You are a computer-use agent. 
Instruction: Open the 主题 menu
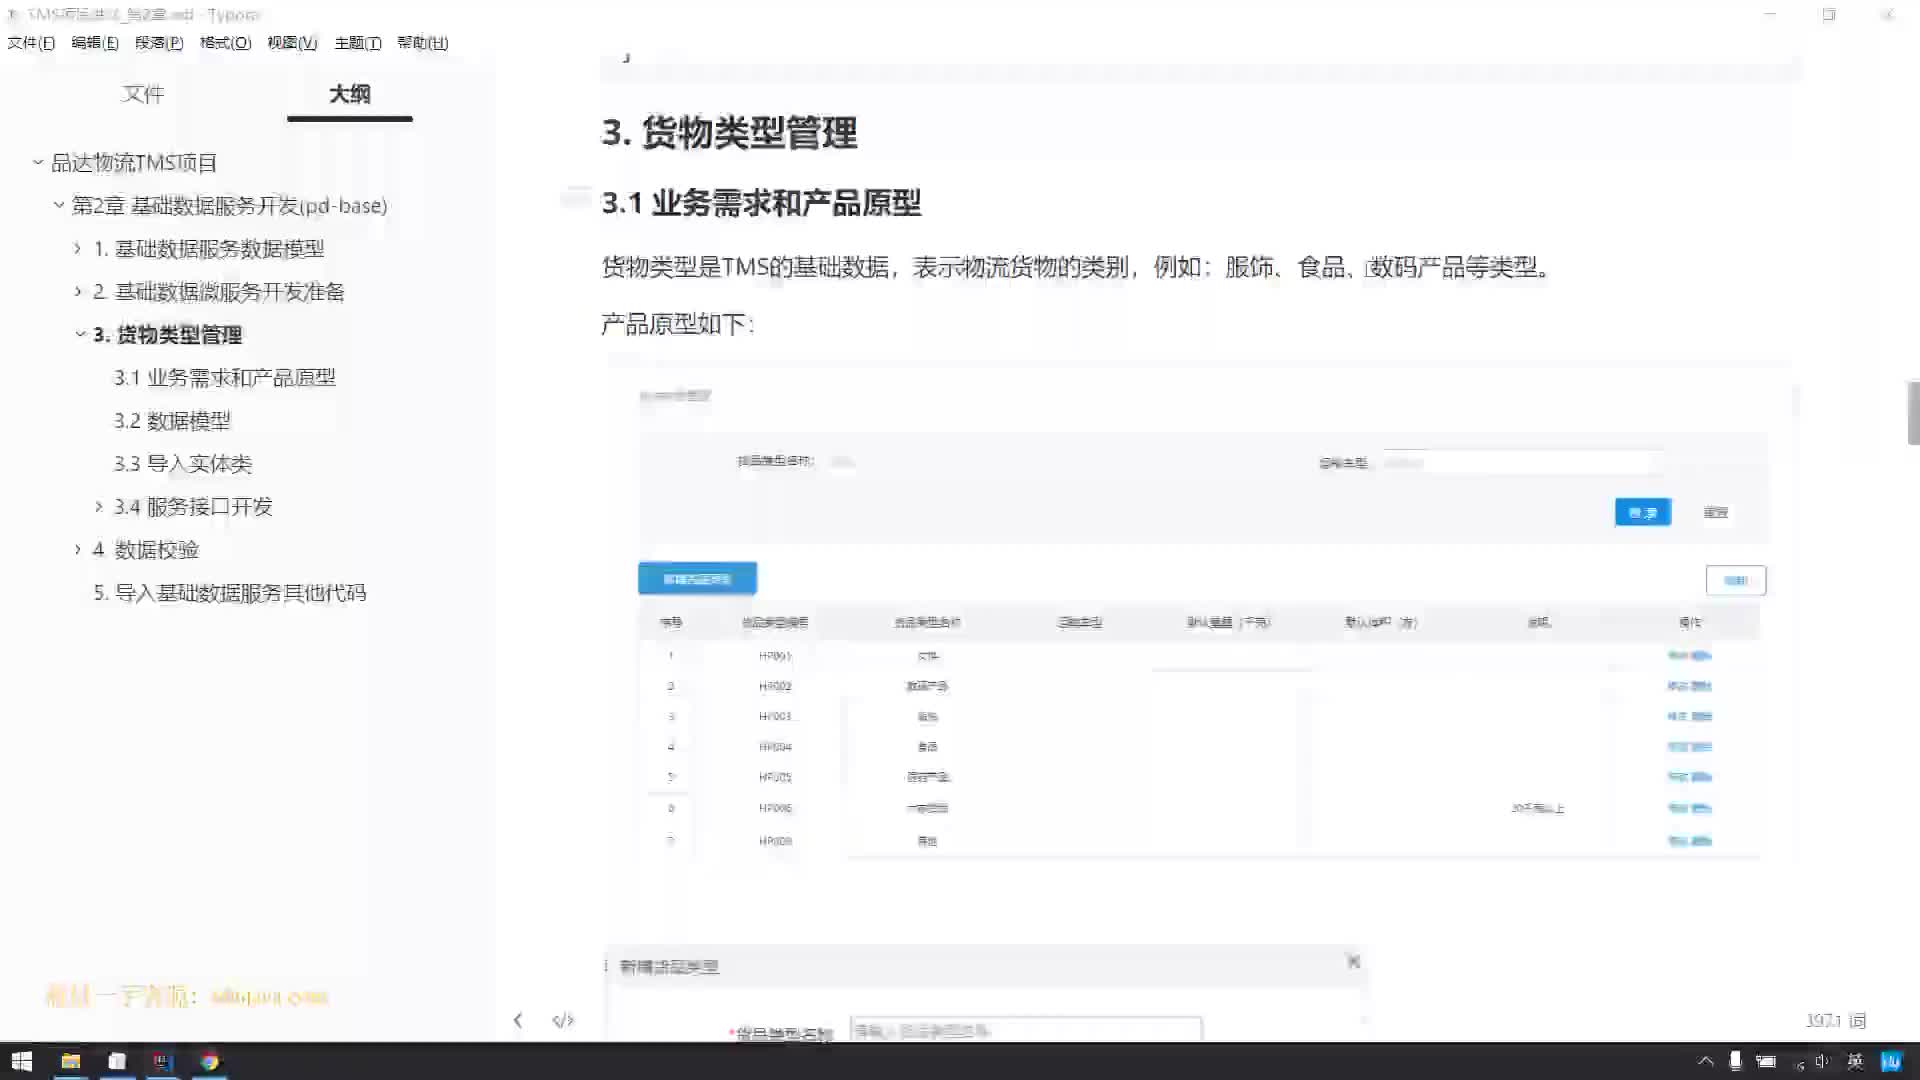pyautogui.click(x=357, y=43)
